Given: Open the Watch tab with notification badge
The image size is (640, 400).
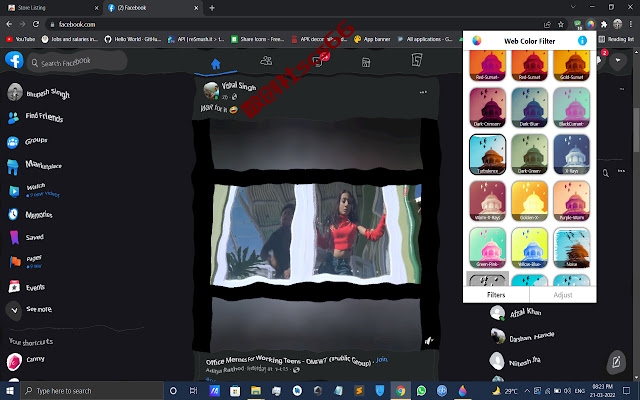Looking at the screenshot, I should [x=318, y=60].
